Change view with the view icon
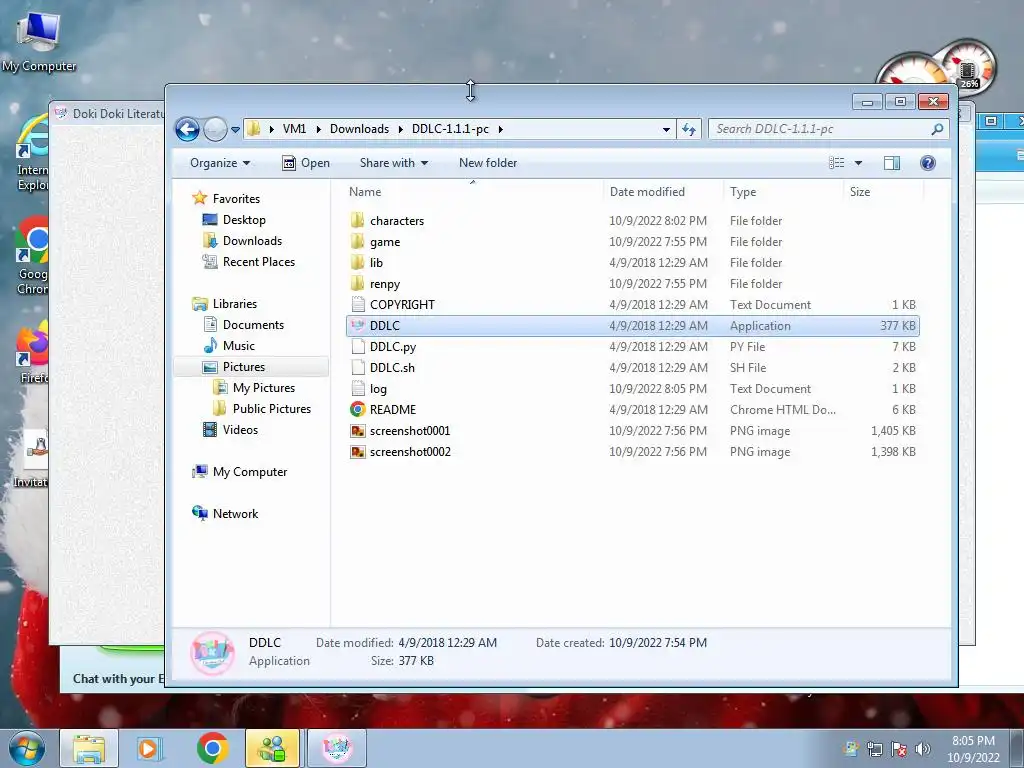Viewport: 1024px width, 768px height. pos(837,163)
